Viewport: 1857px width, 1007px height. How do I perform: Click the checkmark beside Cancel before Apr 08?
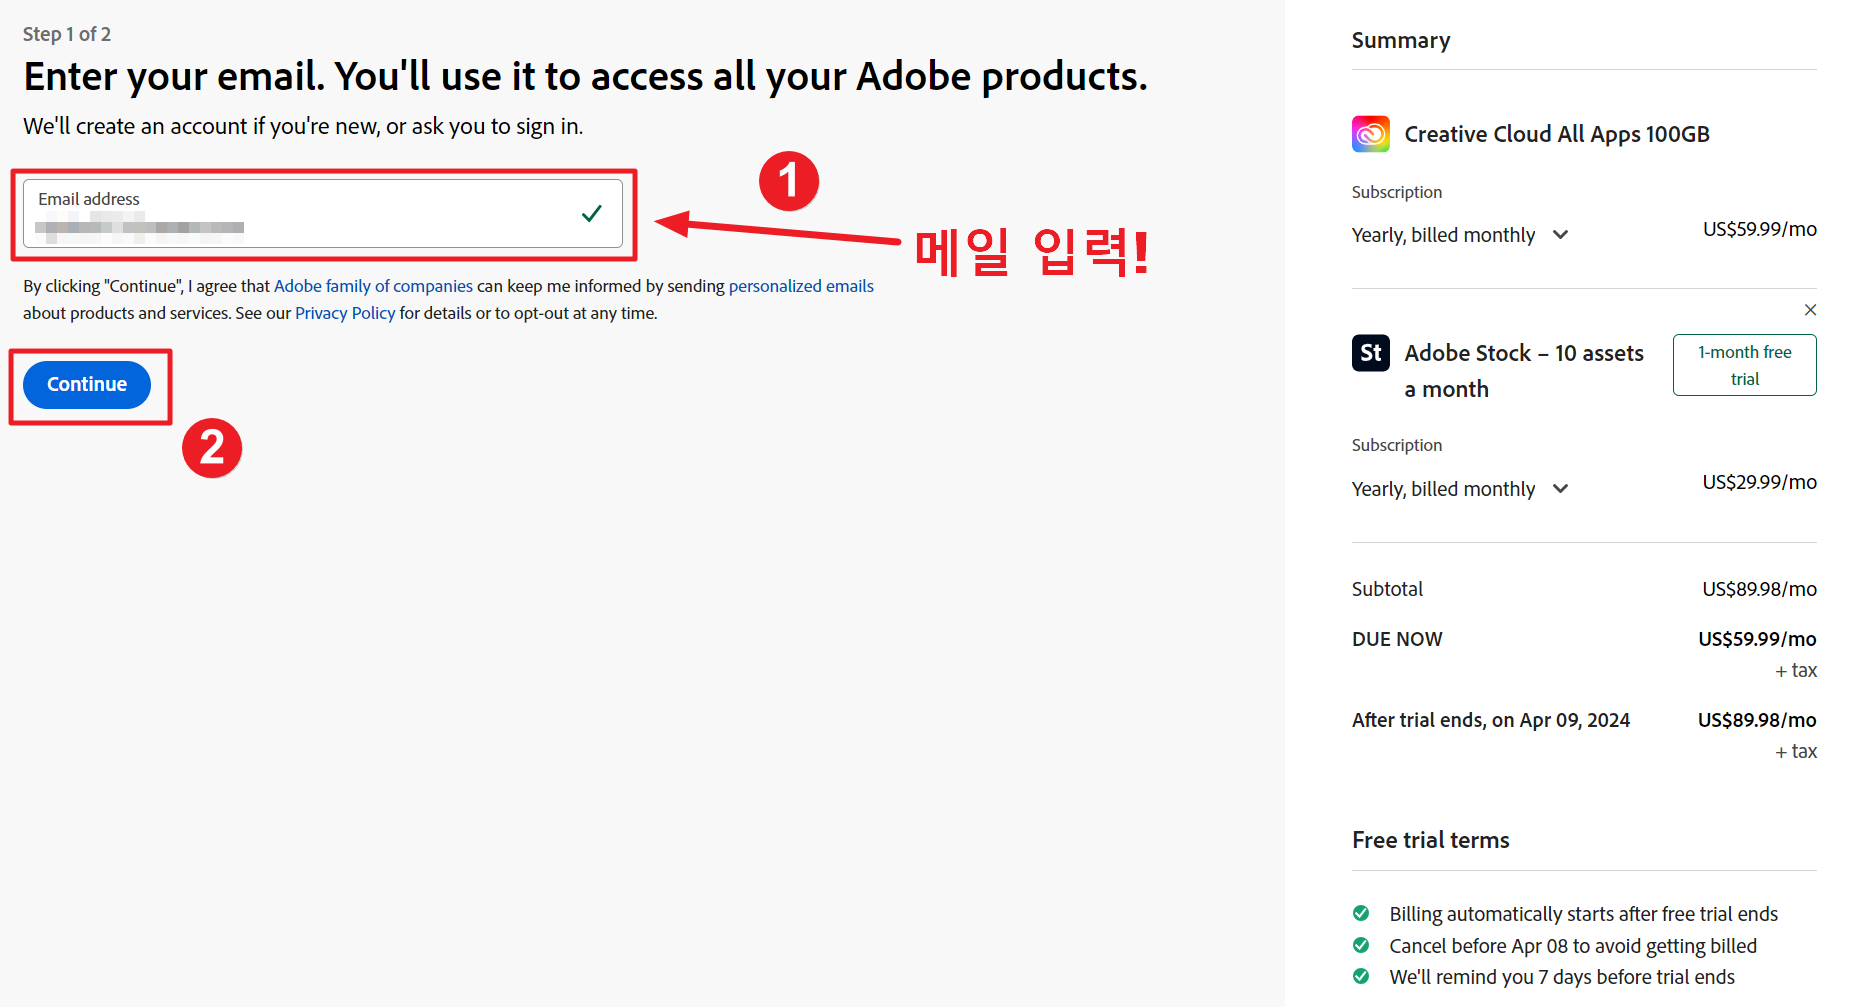pyautogui.click(x=1361, y=945)
